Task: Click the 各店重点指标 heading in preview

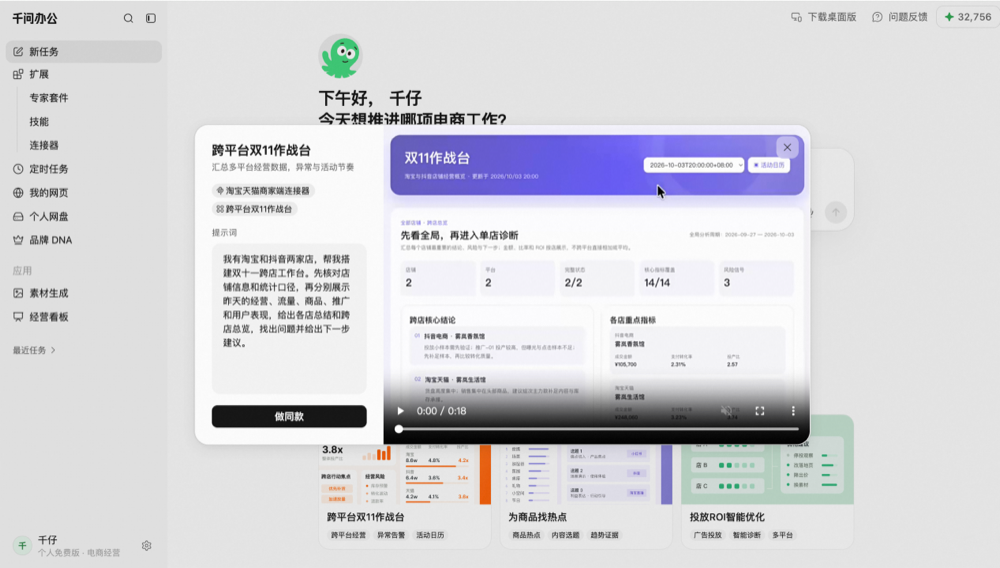Action: 633,320
